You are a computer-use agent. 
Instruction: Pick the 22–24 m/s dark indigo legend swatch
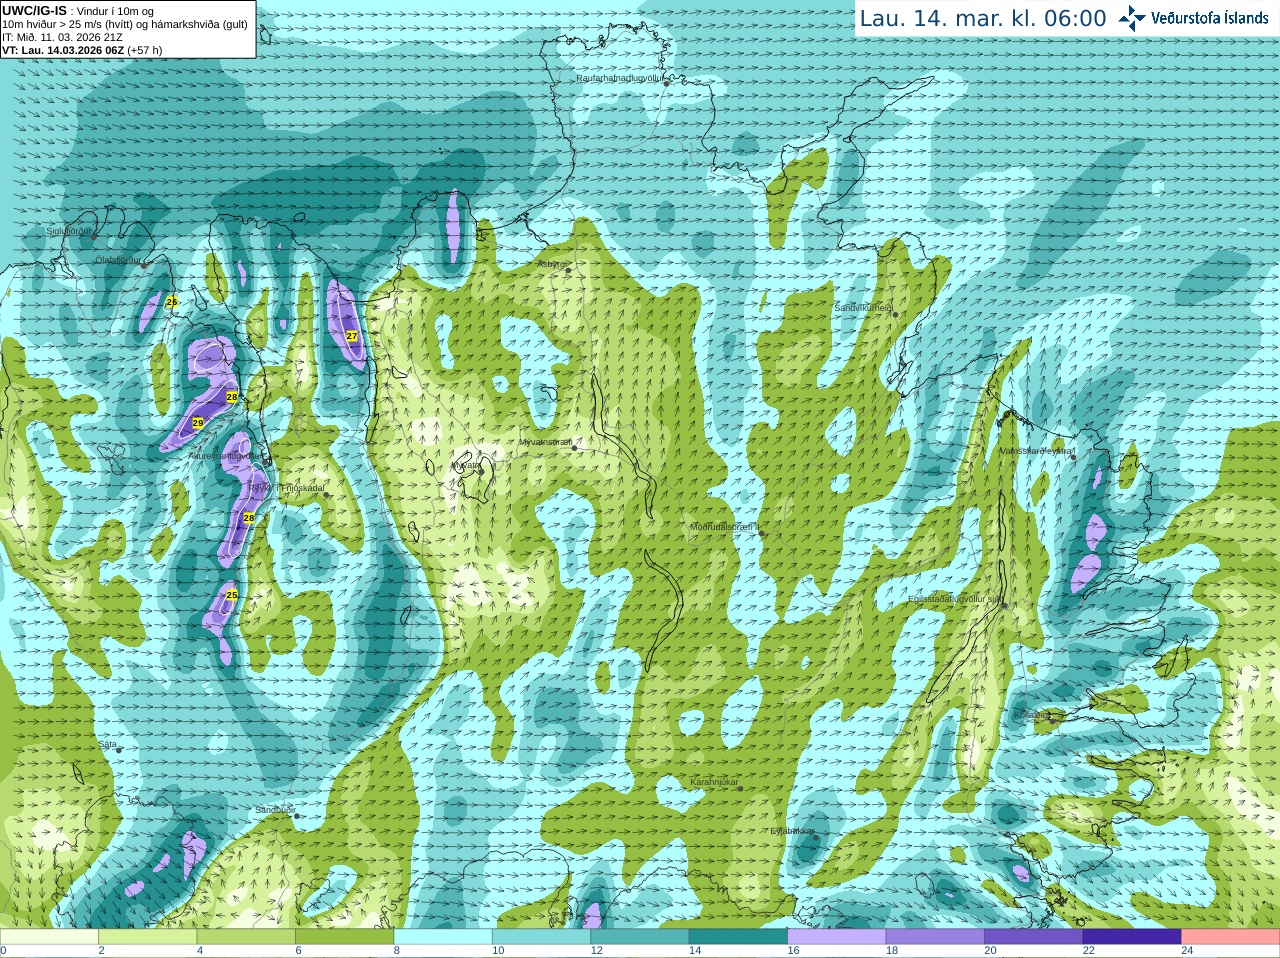(x=1133, y=937)
